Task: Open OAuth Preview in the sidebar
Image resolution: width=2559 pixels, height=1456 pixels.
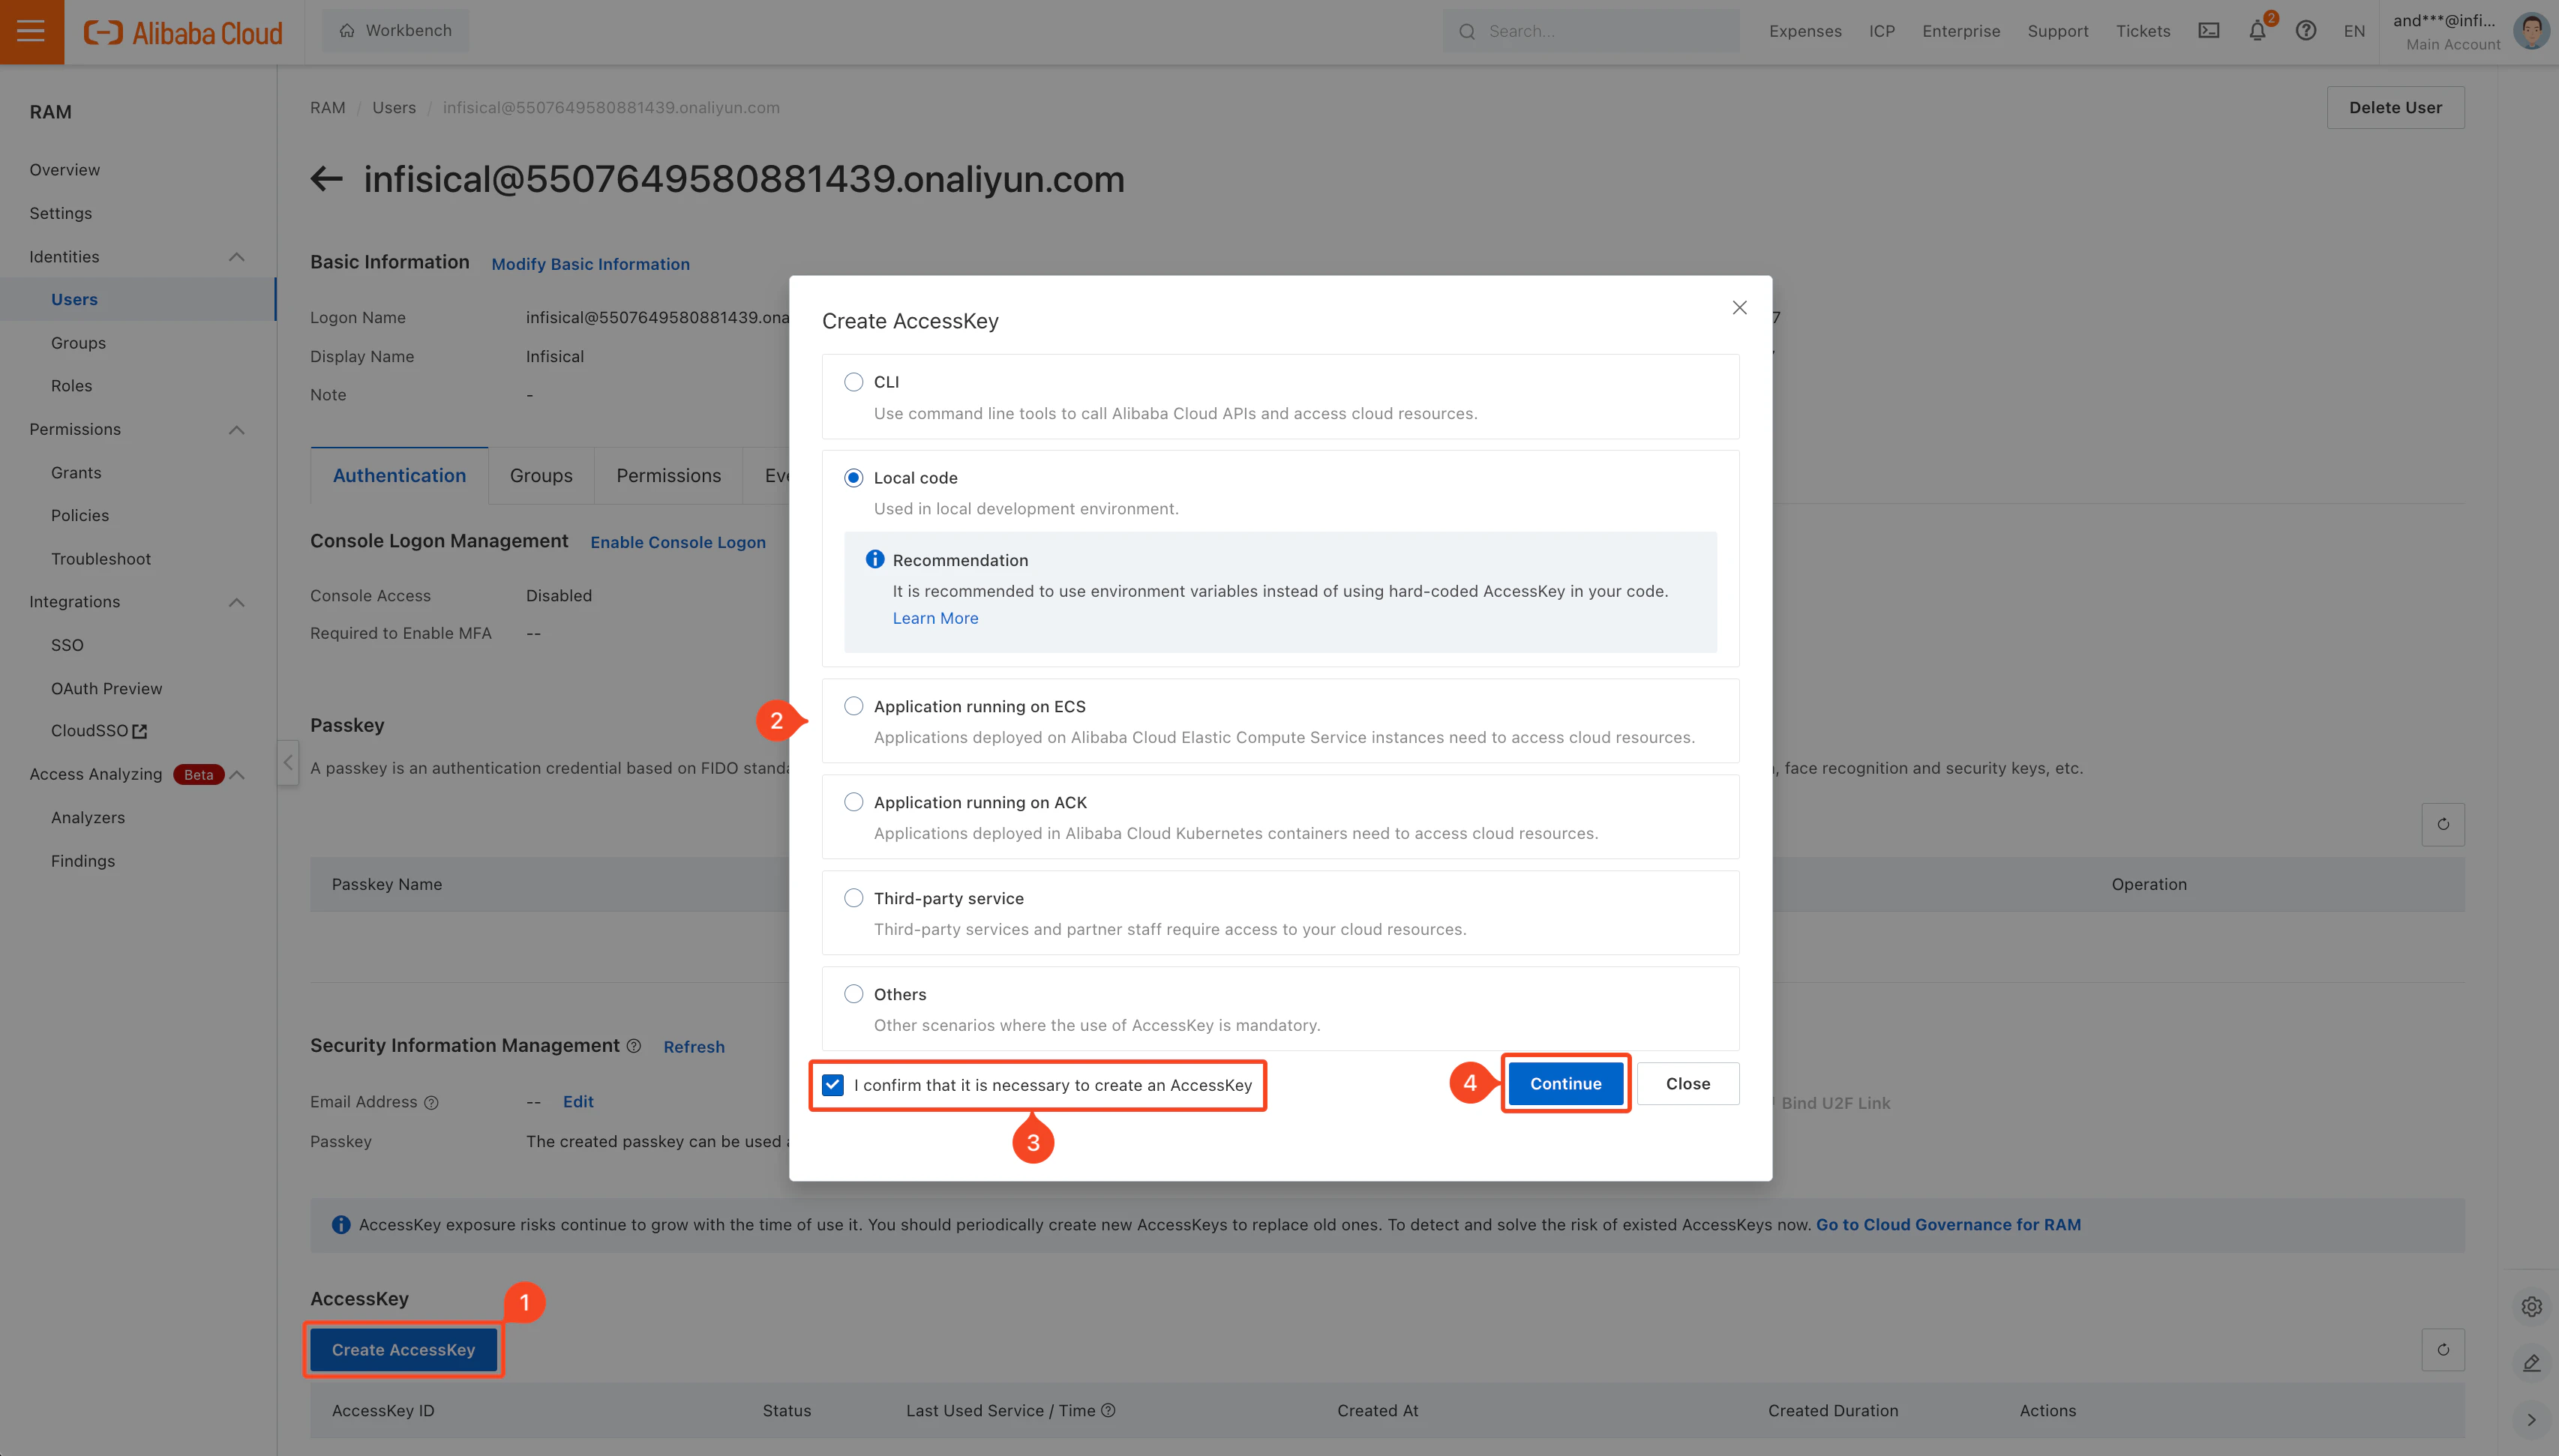Action: click(106, 689)
